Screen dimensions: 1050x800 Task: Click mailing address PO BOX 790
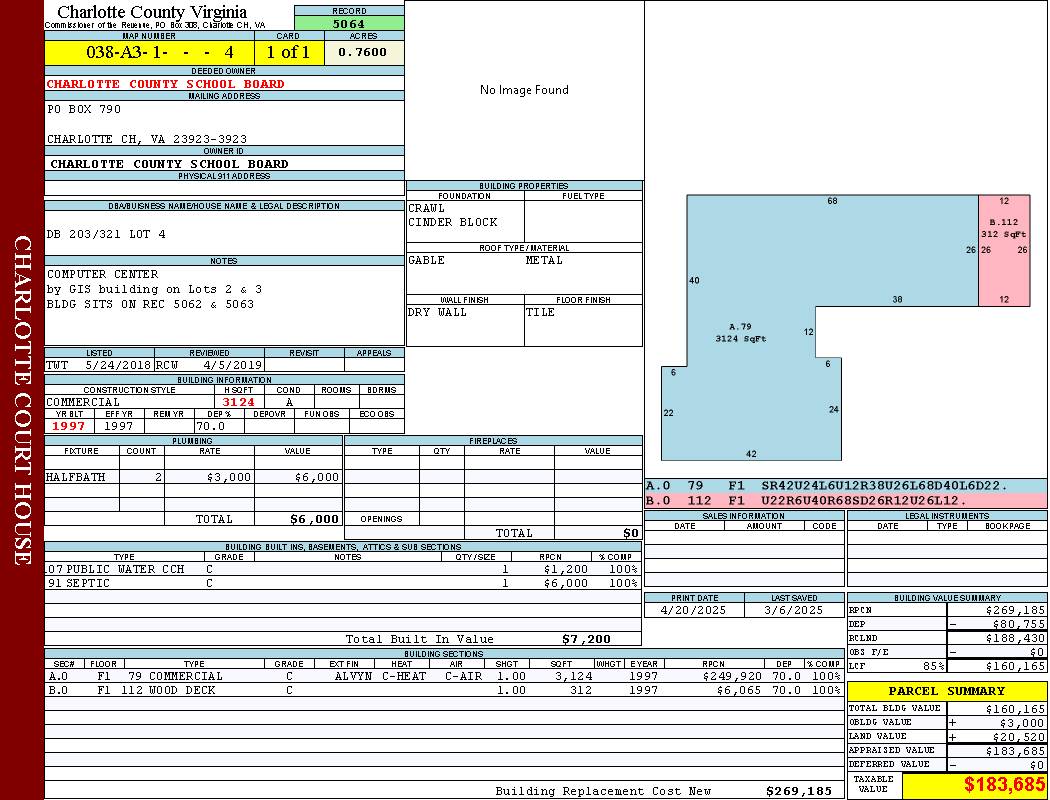[x=84, y=108]
